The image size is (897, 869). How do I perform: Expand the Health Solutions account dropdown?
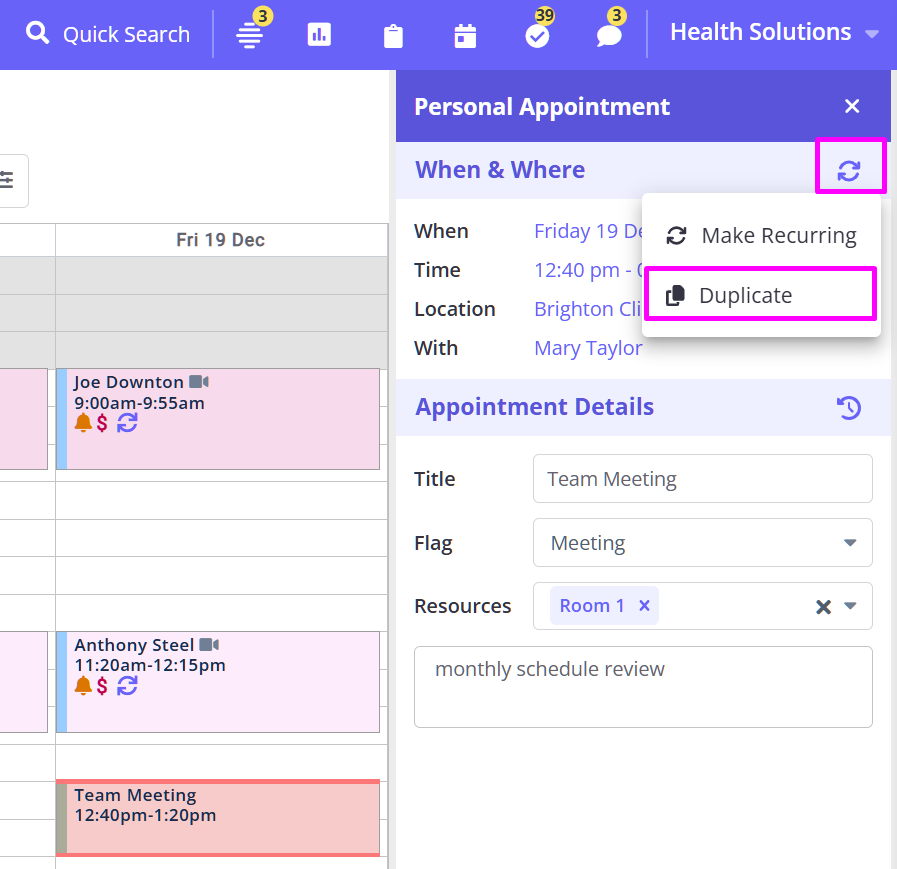point(871,34)
